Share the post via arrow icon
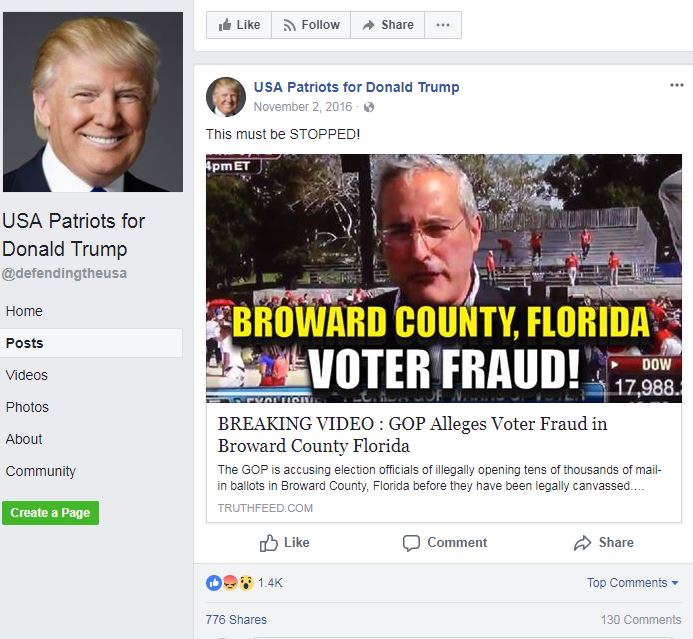Image resolution: width=693 pixels, height=639 pixels. tap(582, 543)
